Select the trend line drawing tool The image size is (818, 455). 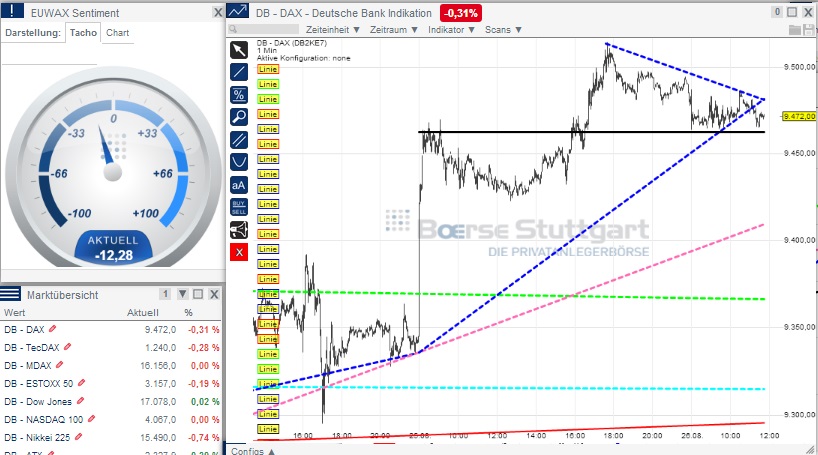(x=239, y=72)
